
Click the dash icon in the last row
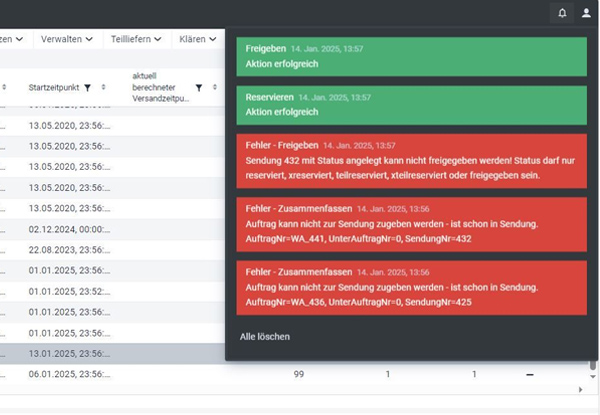tap(530, 374)
